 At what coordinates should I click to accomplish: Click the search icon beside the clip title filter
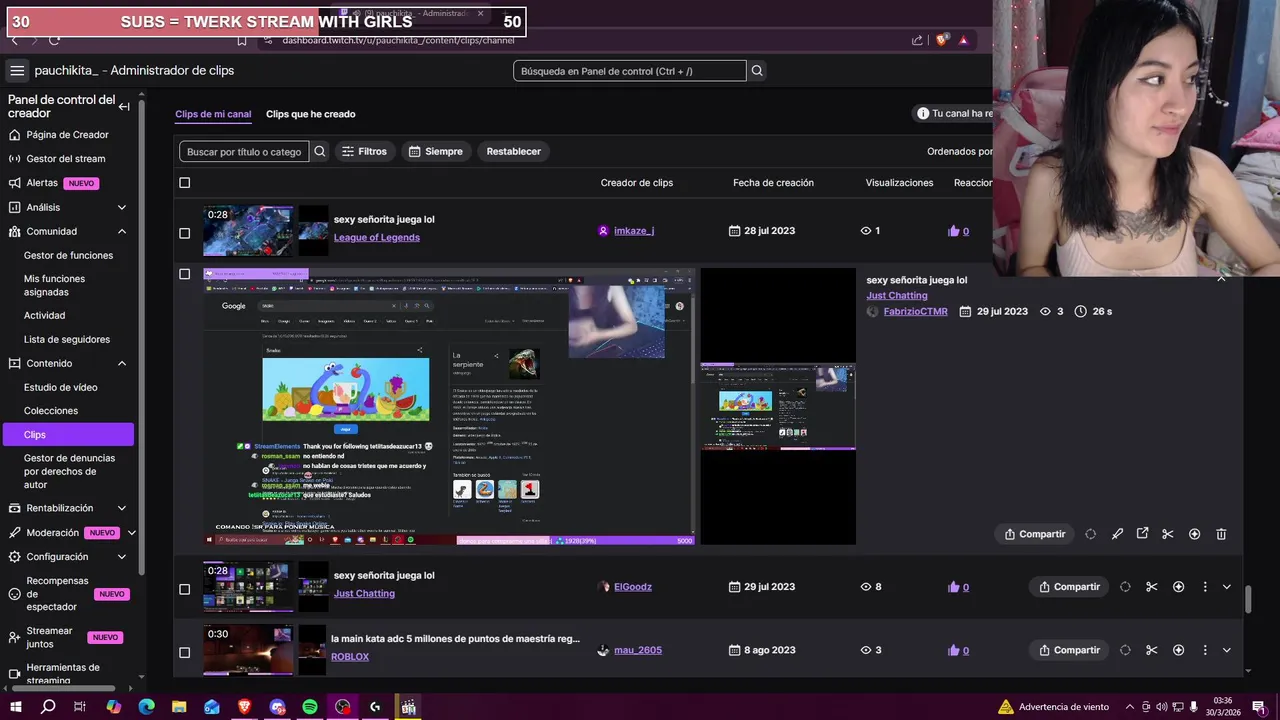(x=320, y=152)
